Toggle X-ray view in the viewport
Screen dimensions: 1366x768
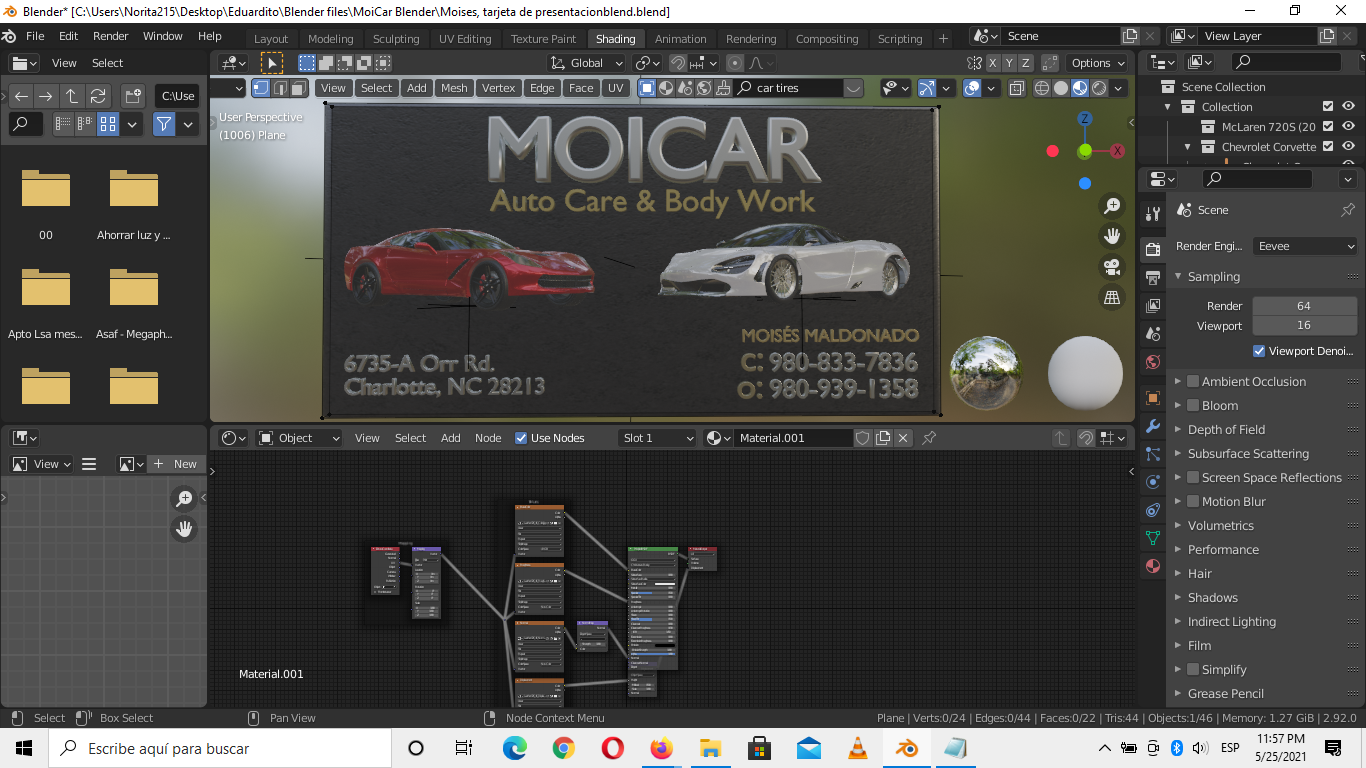tap(1017, 88)
